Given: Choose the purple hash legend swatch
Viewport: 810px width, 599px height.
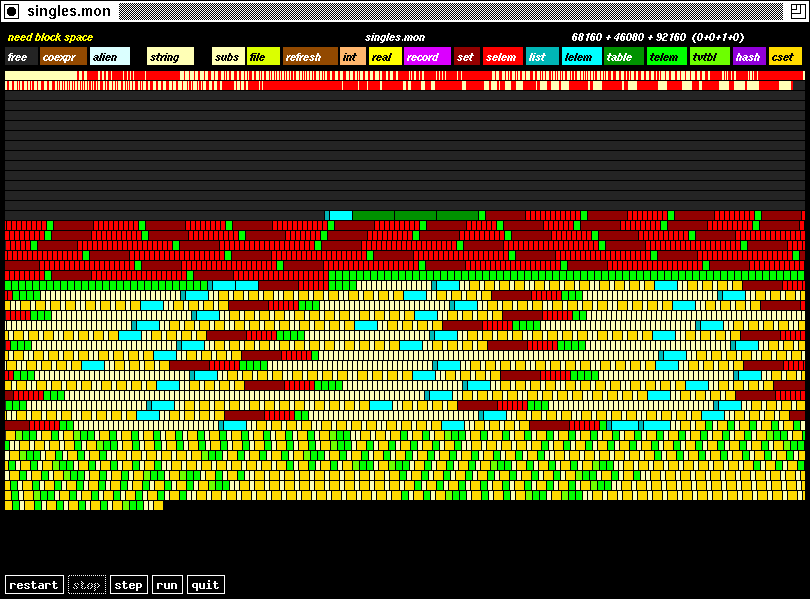Looking at the screenshot, I should [x=748, y=57].
